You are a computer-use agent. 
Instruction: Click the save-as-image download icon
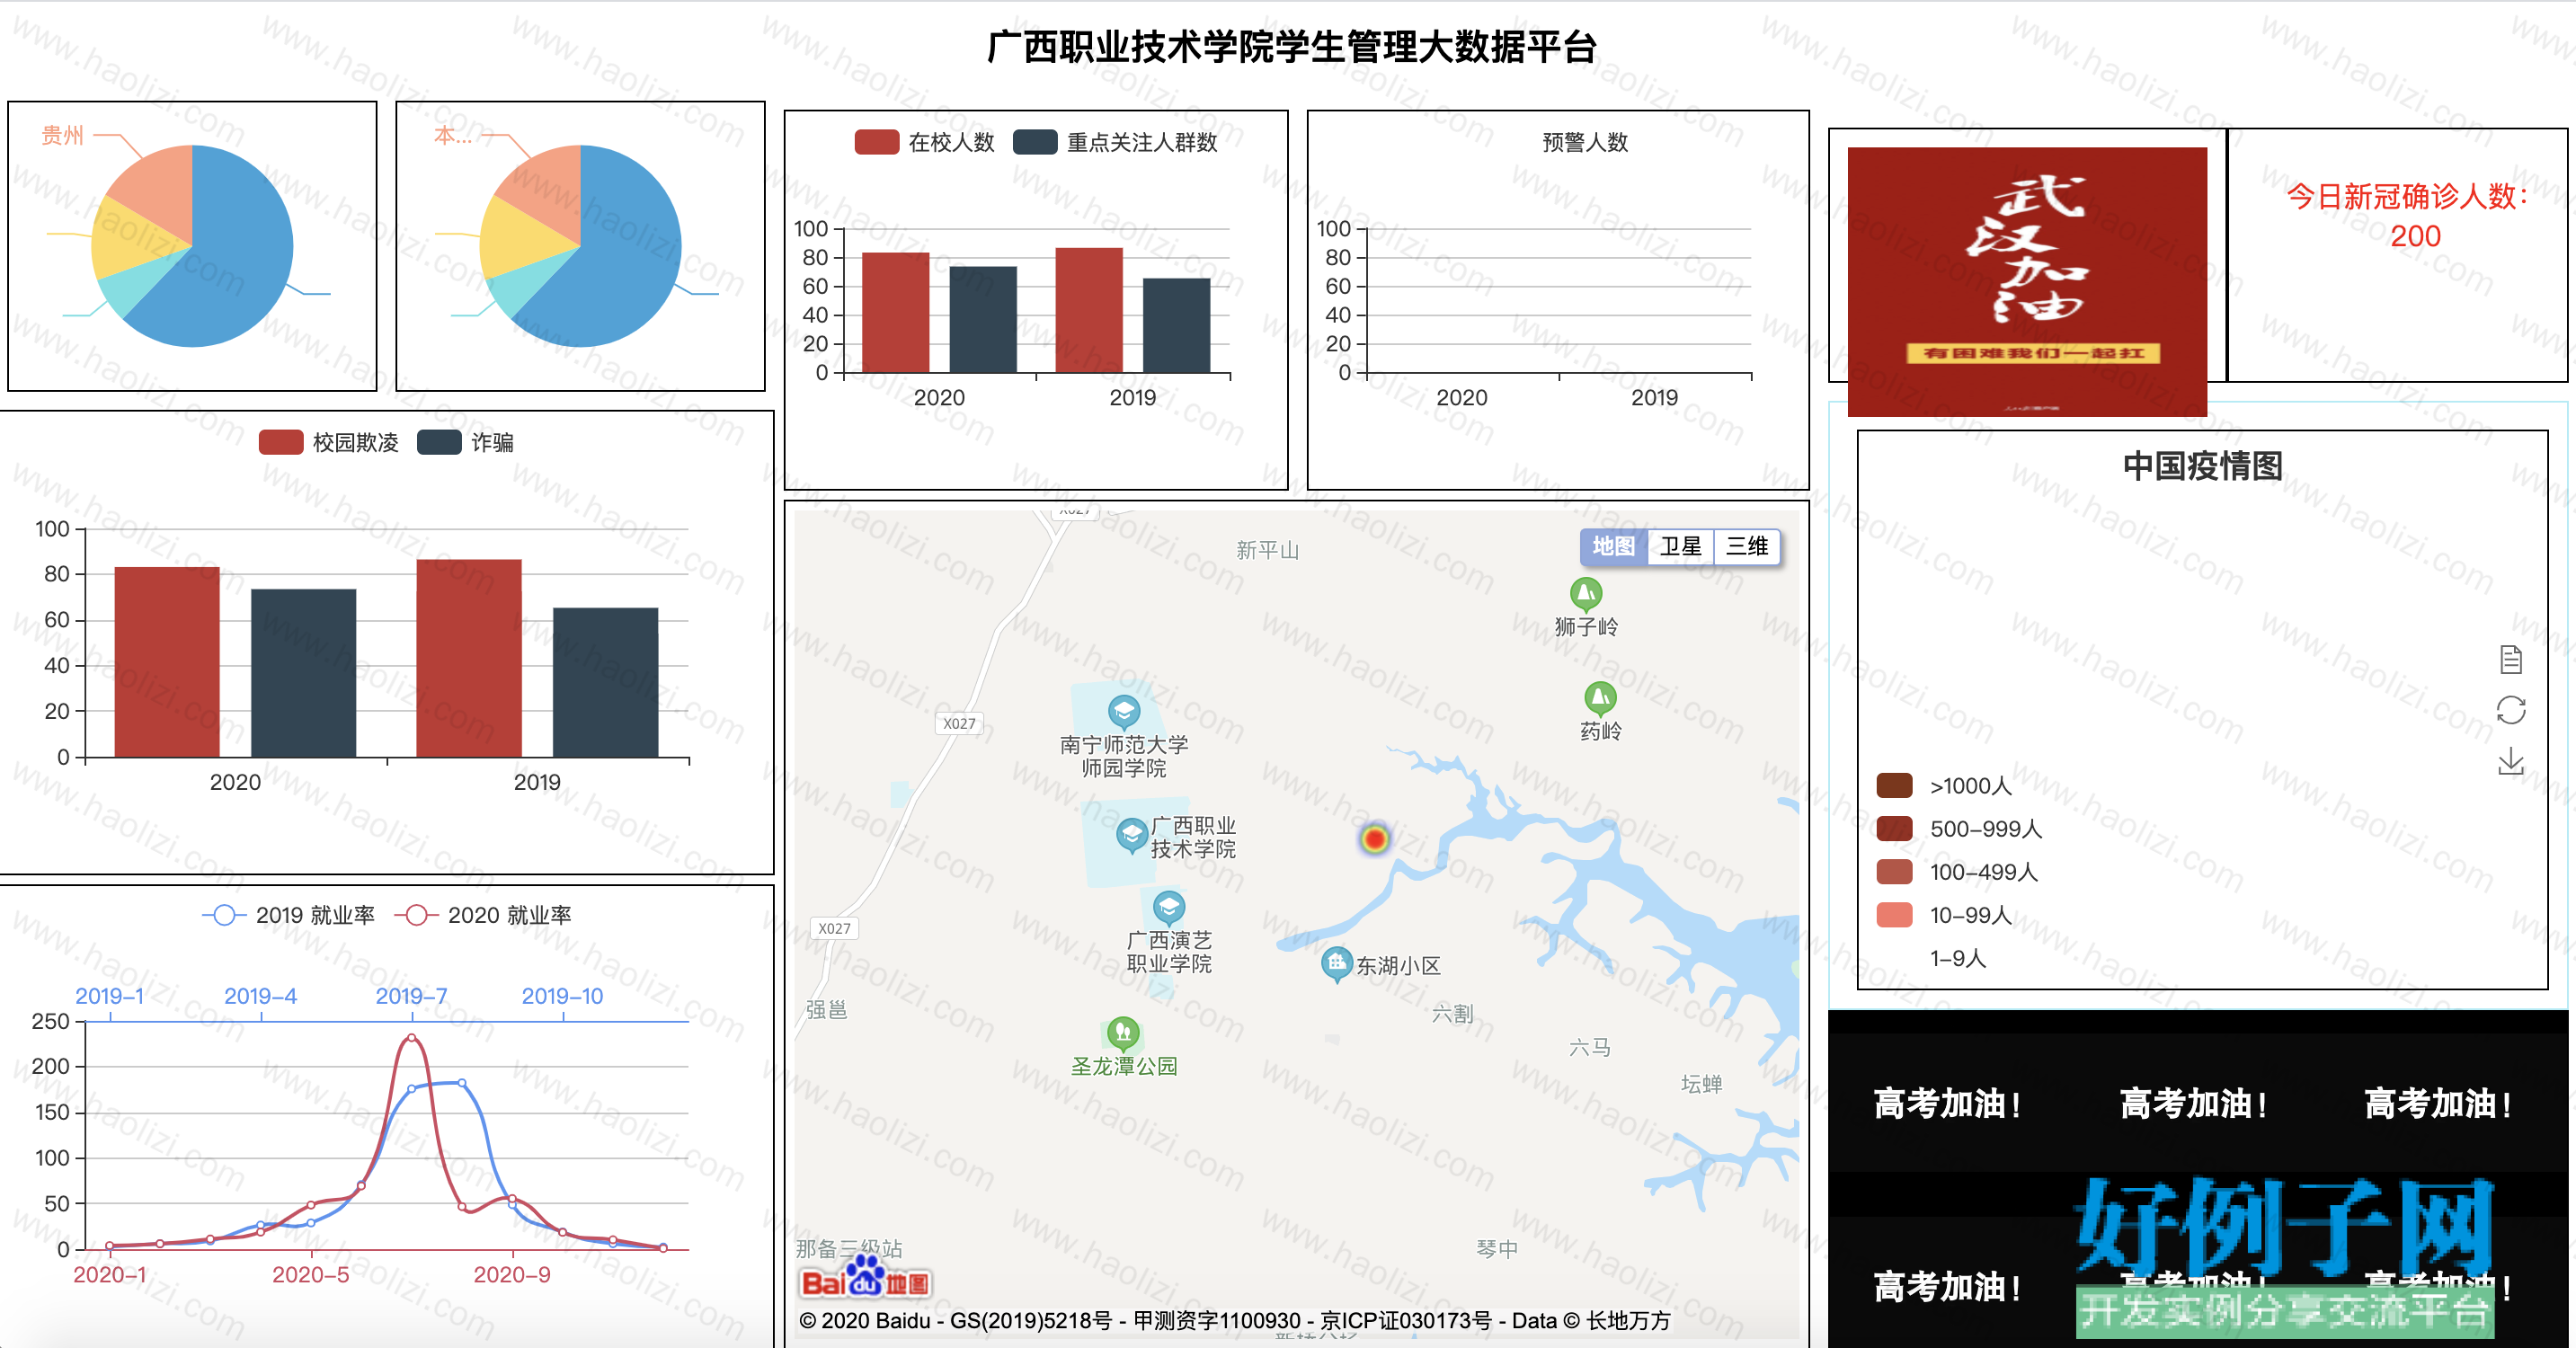coord(2510,762)
